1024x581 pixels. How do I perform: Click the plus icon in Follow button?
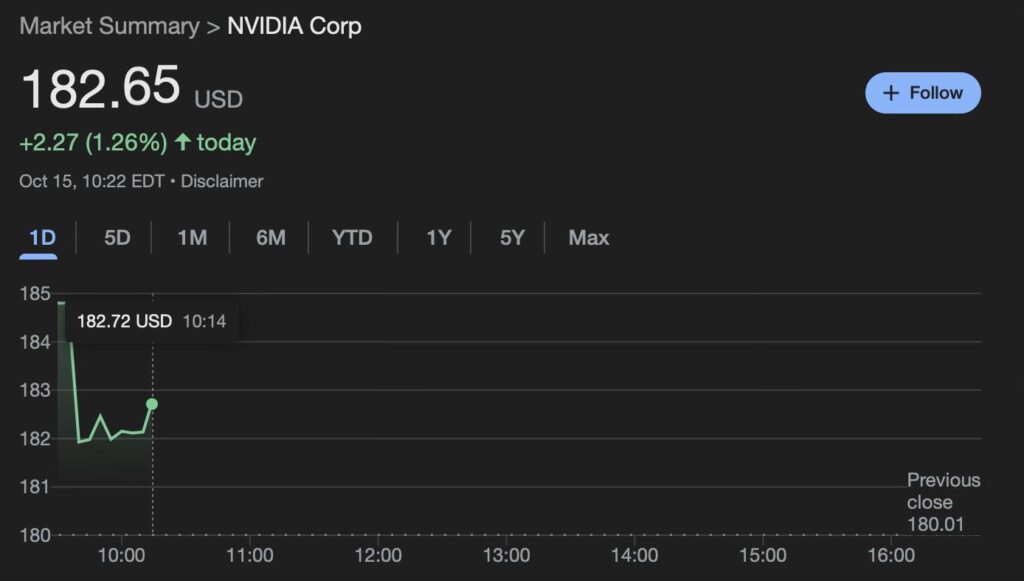[x=891, y=93]
